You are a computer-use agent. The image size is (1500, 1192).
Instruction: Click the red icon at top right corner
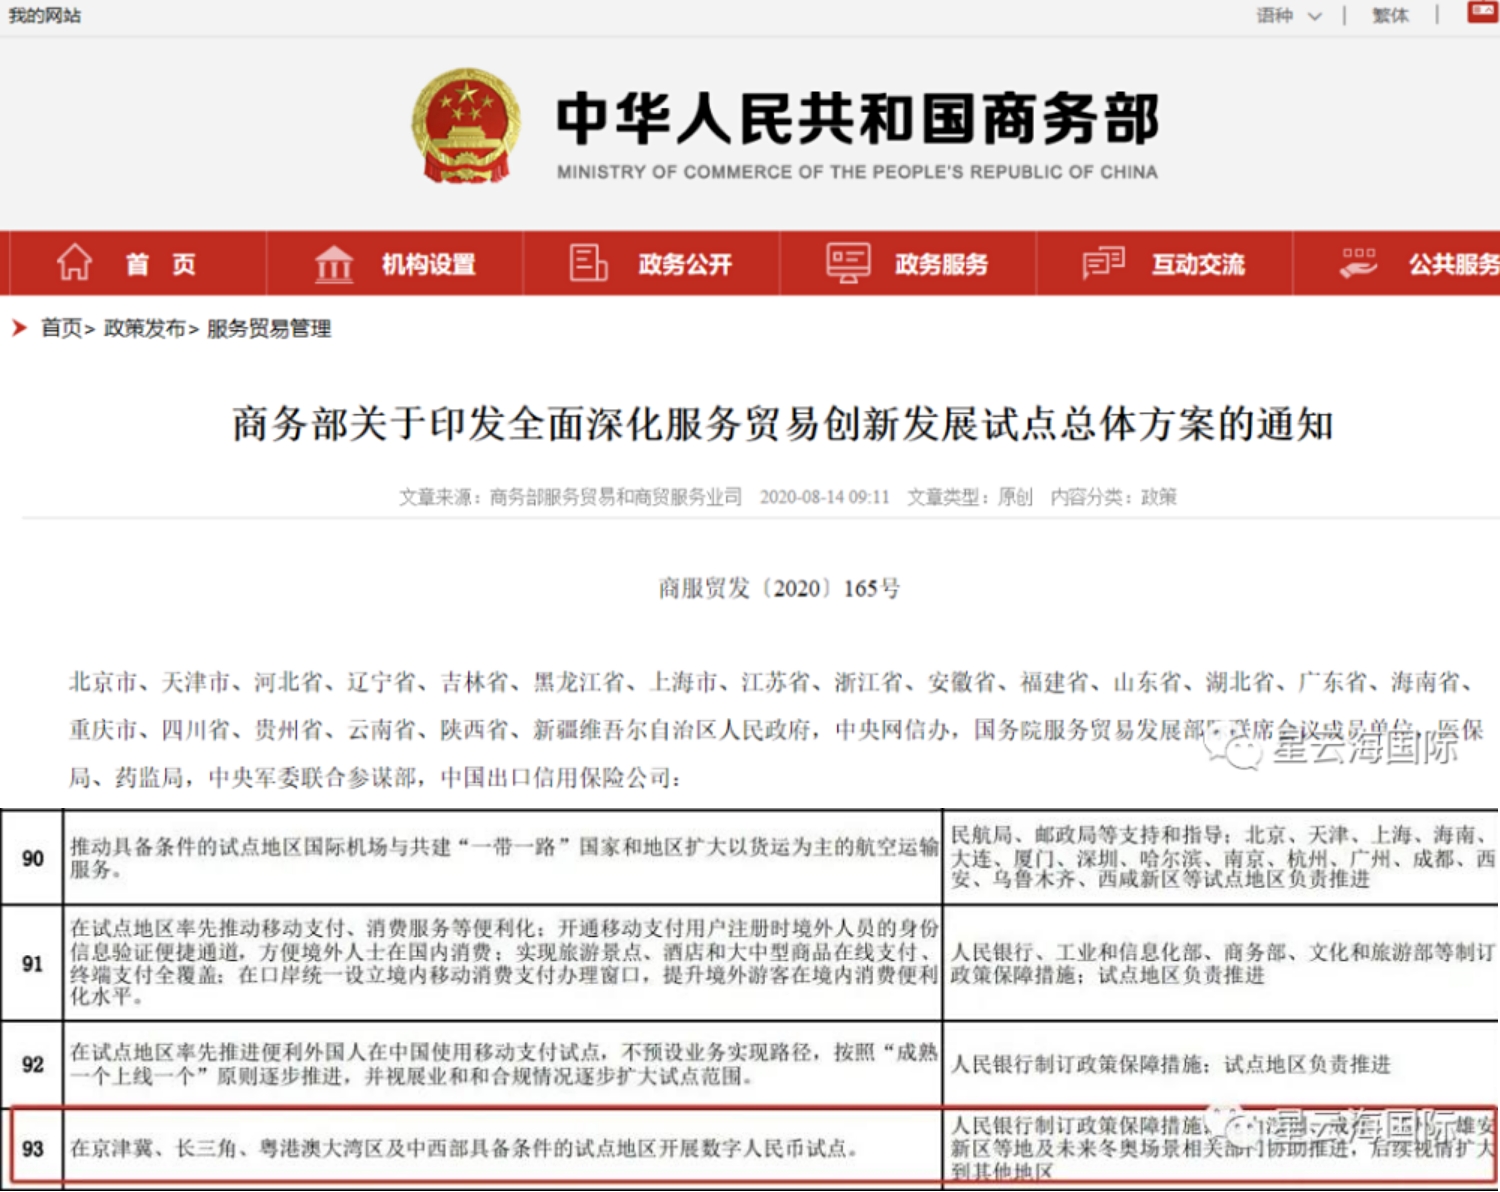[x=1482, y=12]
